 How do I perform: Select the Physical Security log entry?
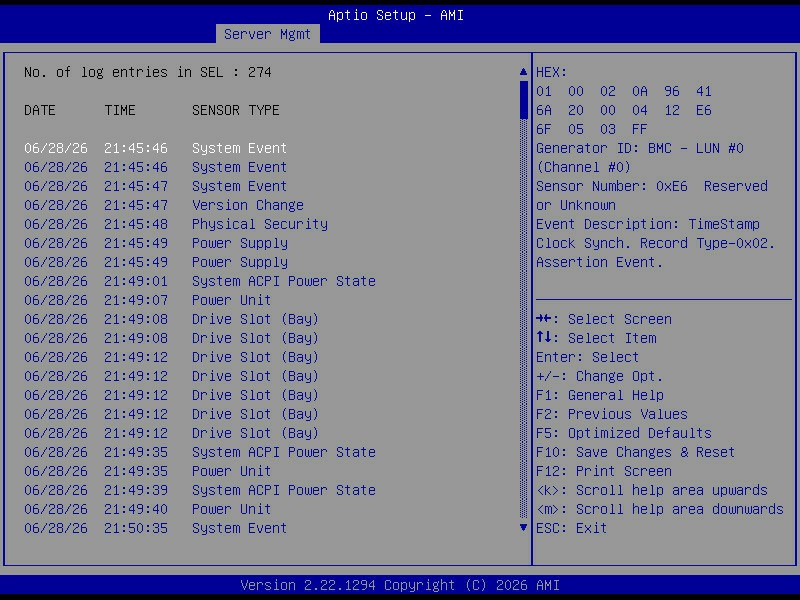pos(176,224)
